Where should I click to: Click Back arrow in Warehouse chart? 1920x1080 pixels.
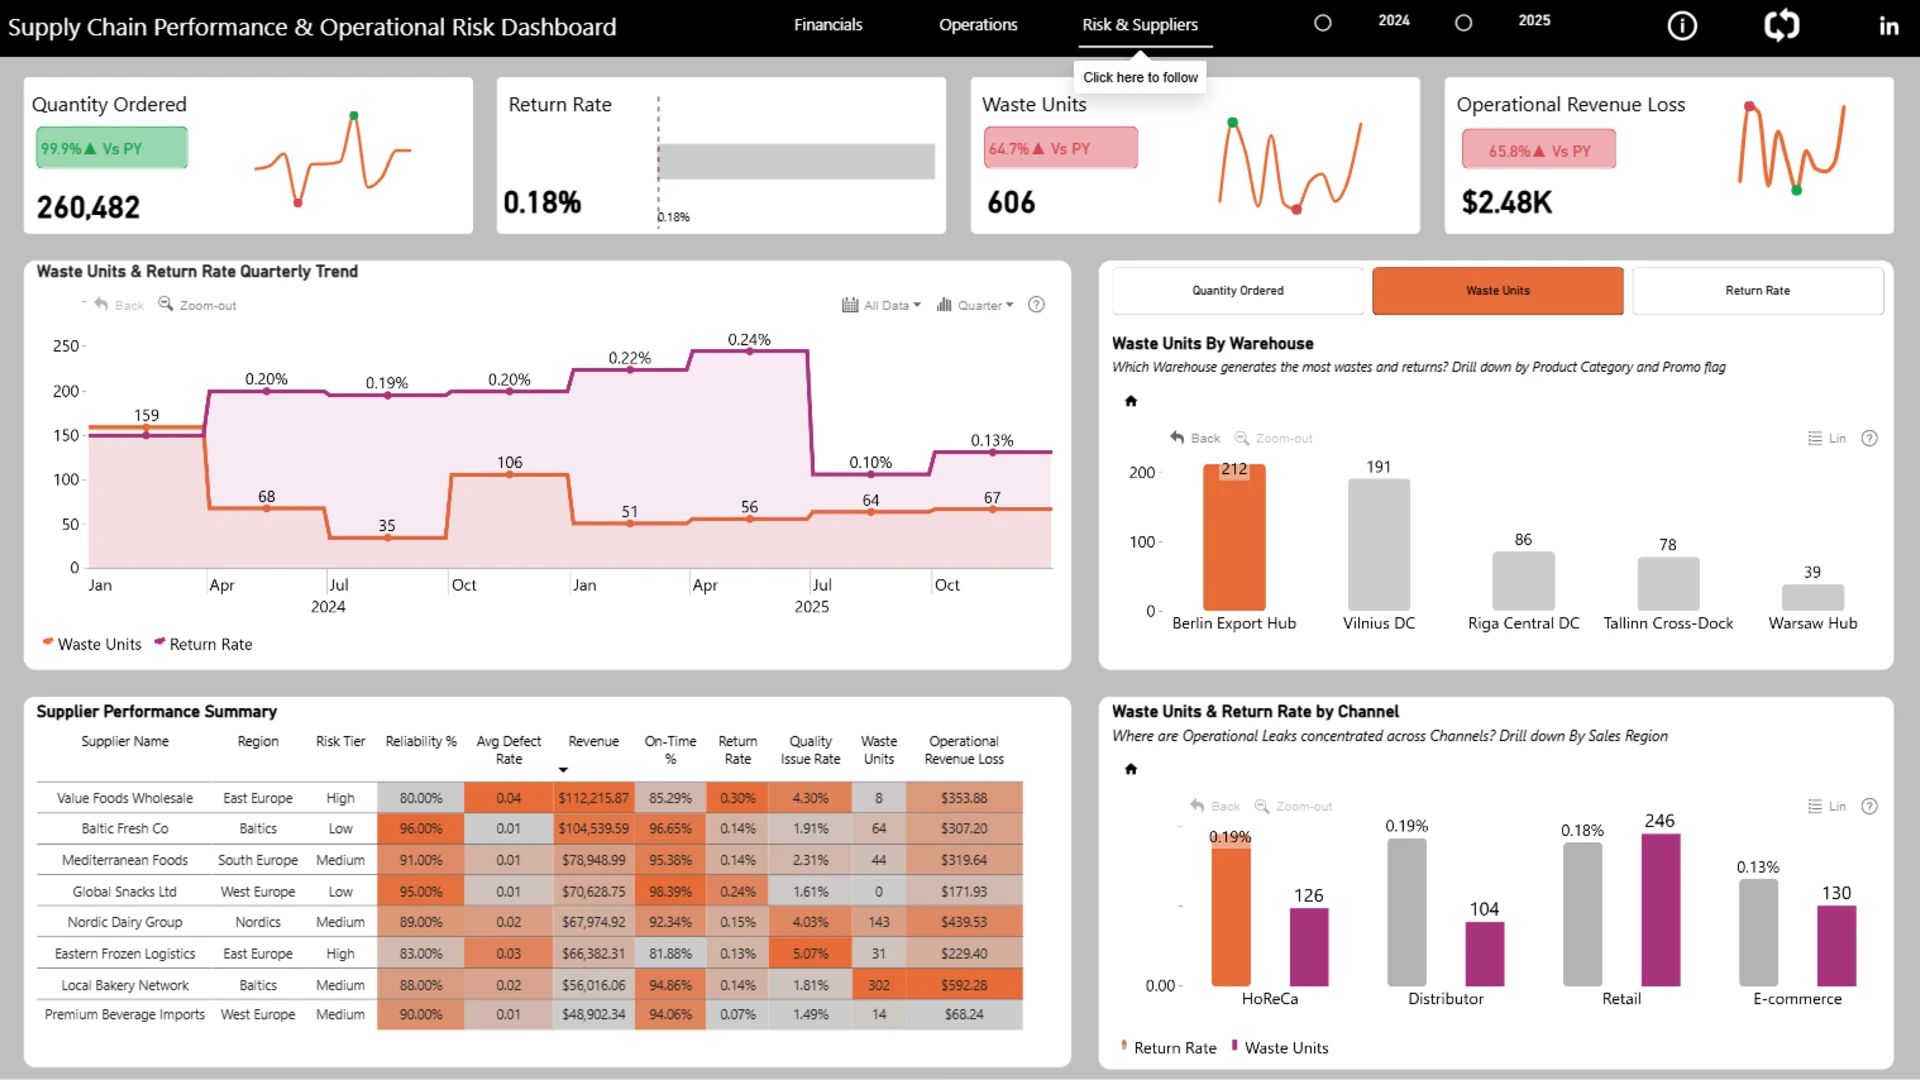pos(1177,438)
